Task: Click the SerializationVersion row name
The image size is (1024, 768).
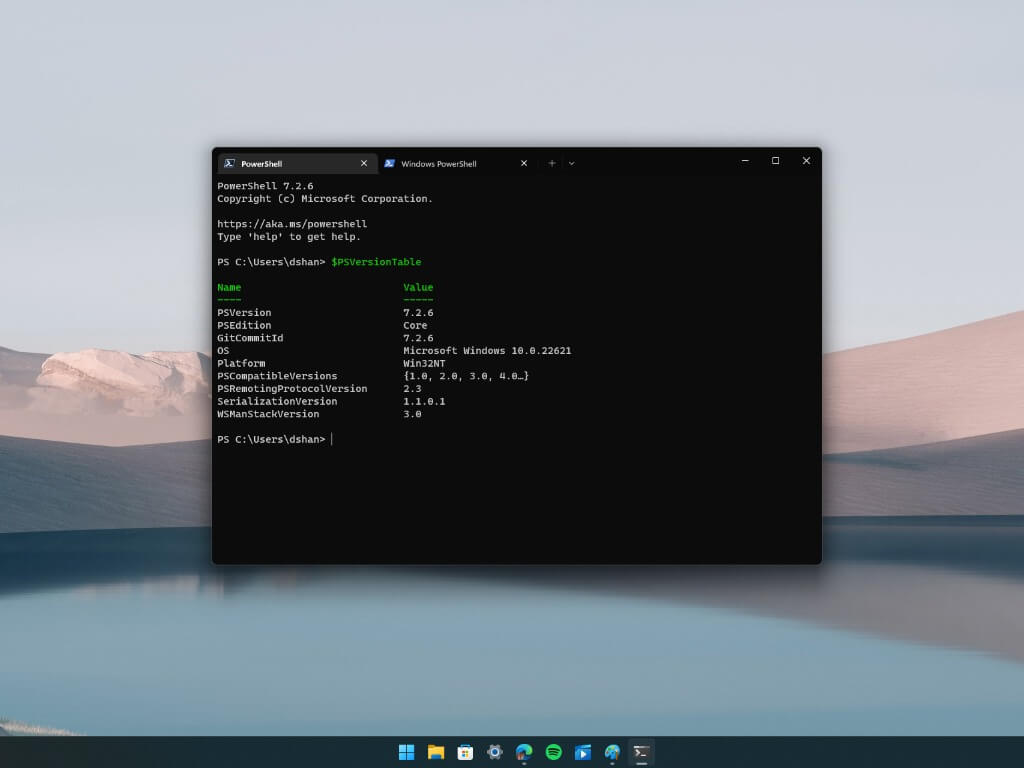Action: 277,402
